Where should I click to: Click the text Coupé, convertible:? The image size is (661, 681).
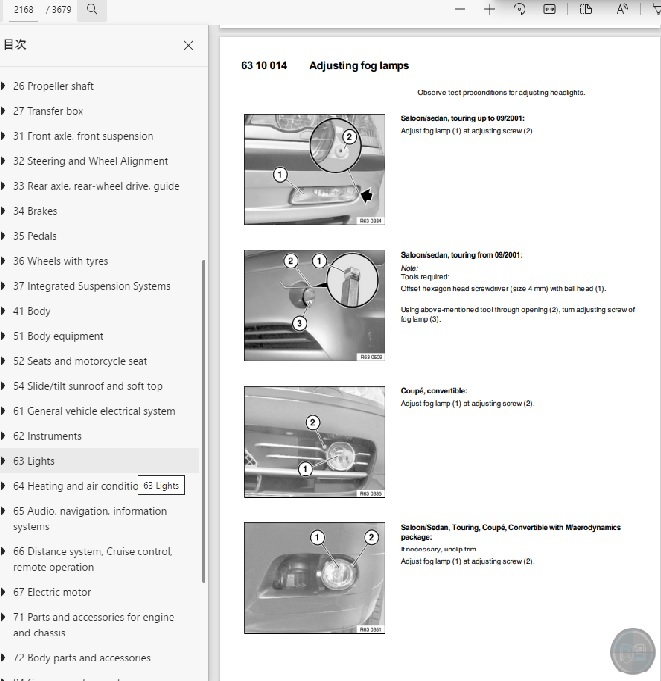434,391
